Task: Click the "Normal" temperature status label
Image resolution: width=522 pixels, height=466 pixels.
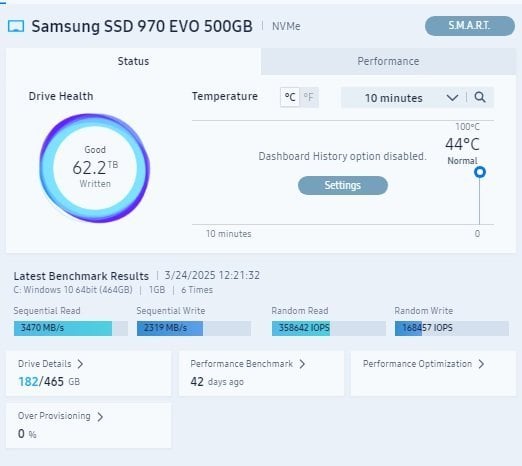Action: (462, 161)
